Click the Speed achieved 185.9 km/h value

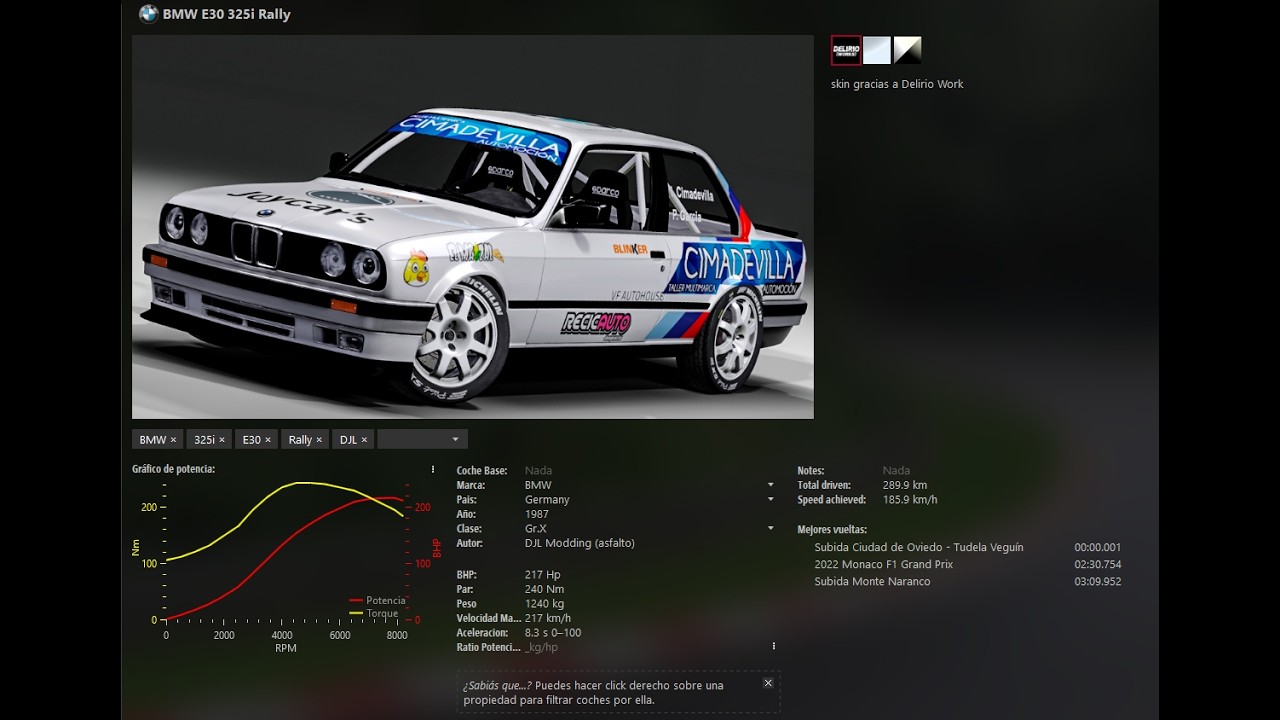coord(909,499)
